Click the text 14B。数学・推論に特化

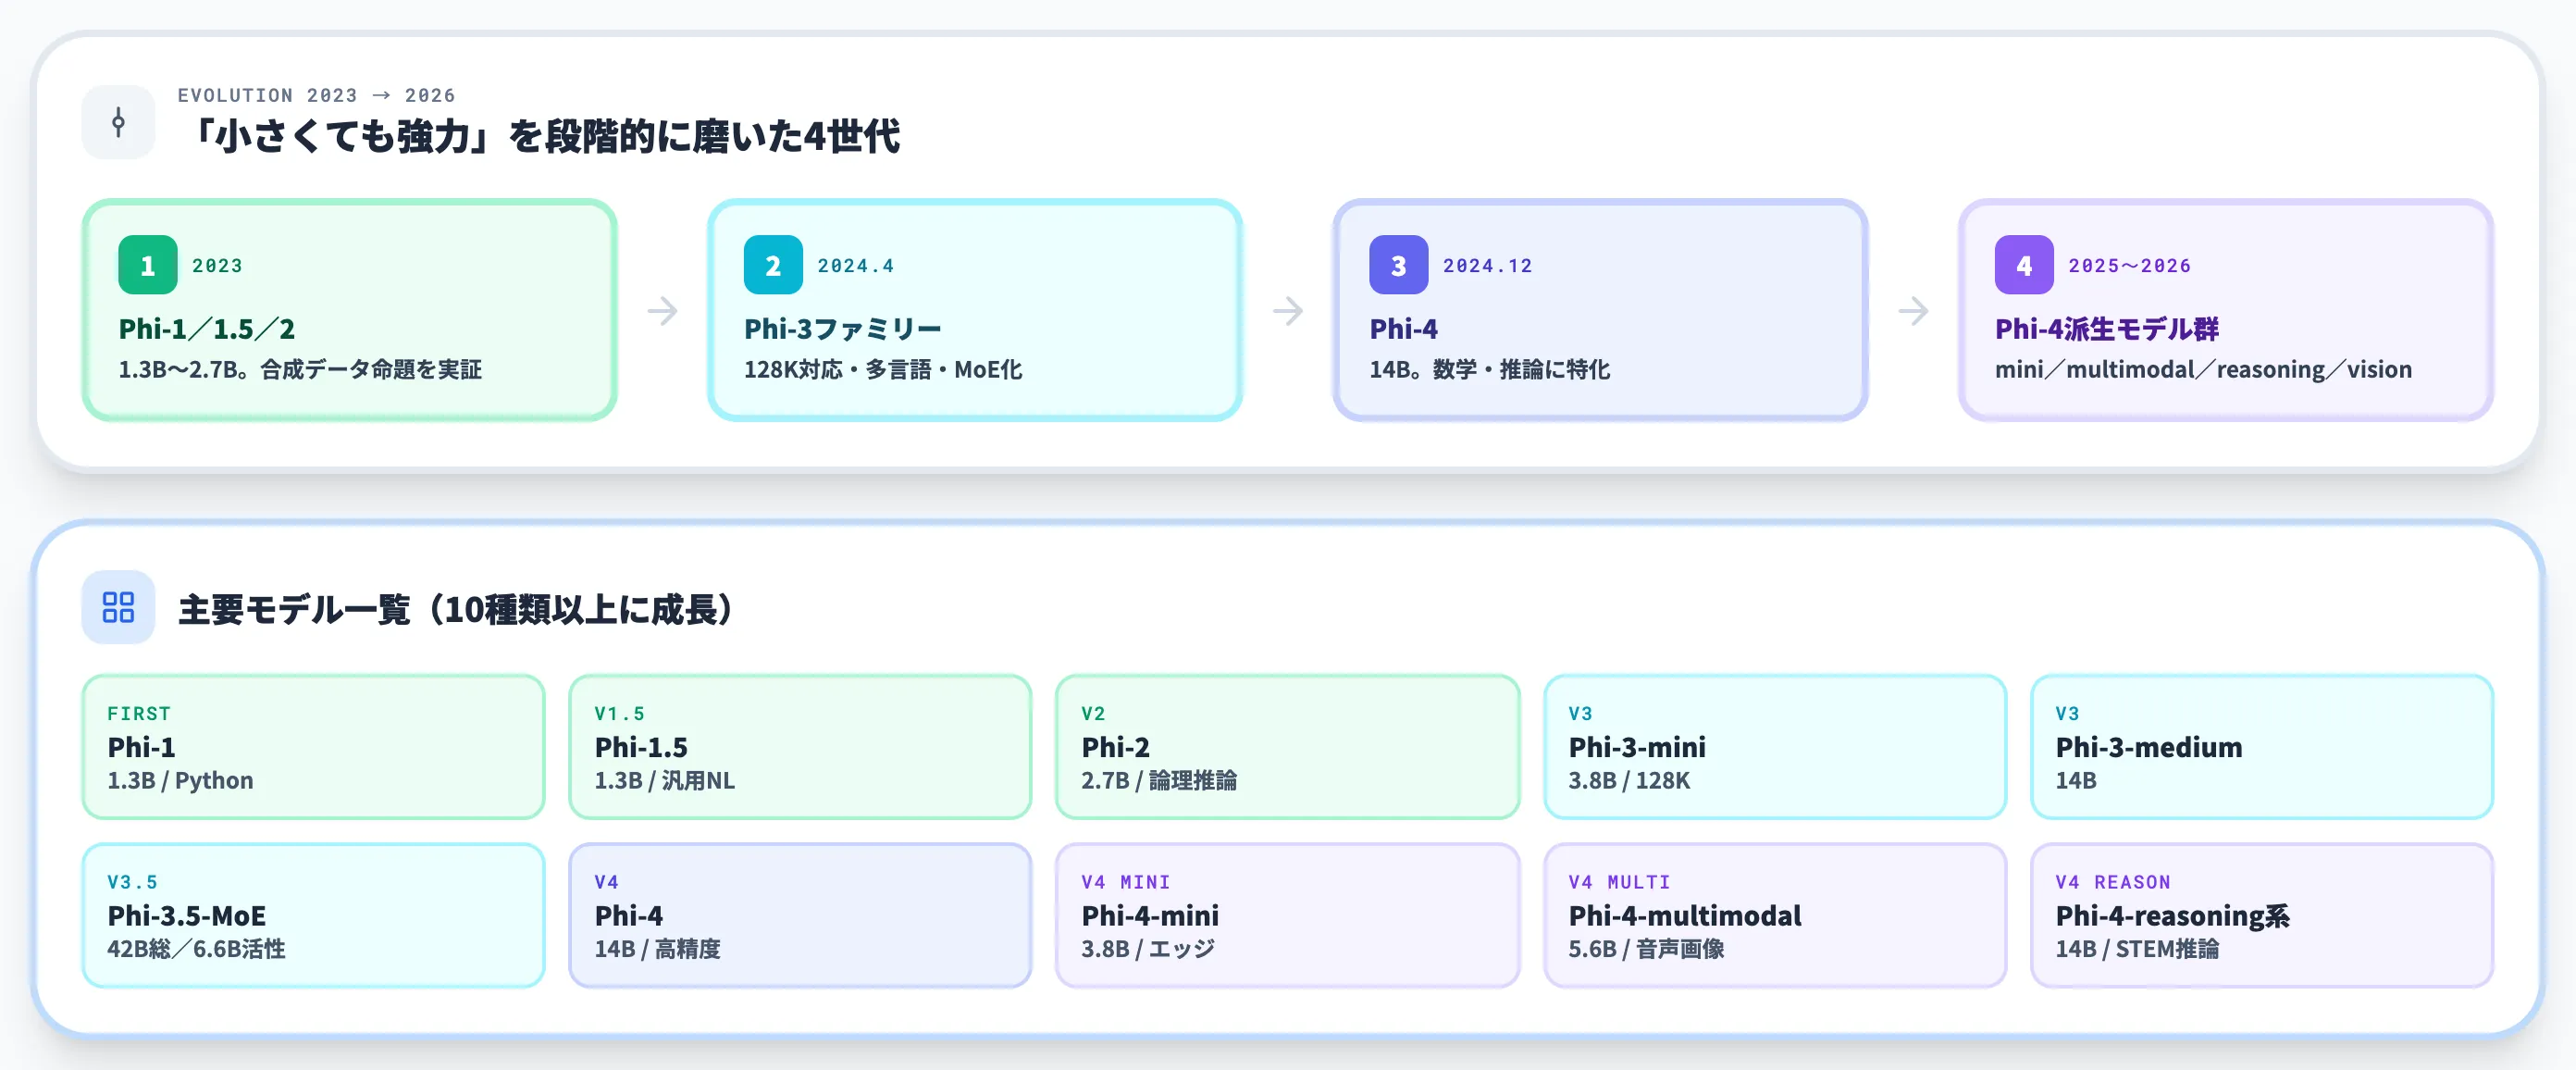[1489, 369]
